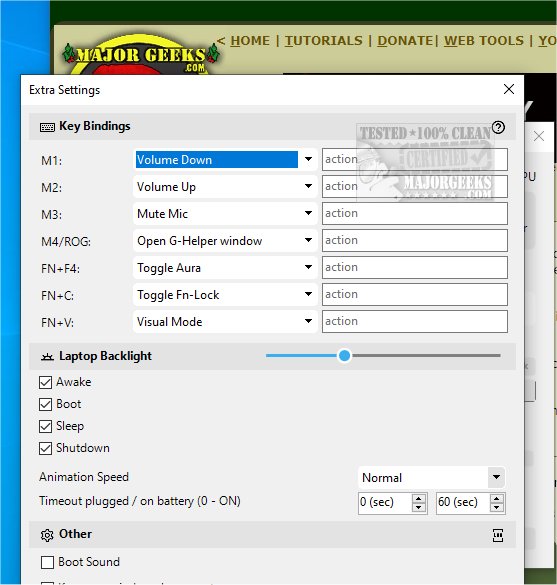This screenshot has height=585, width=557.
Task: Open the FN+F4 Toggle Aura dropdown
Action: click(225, 268)
